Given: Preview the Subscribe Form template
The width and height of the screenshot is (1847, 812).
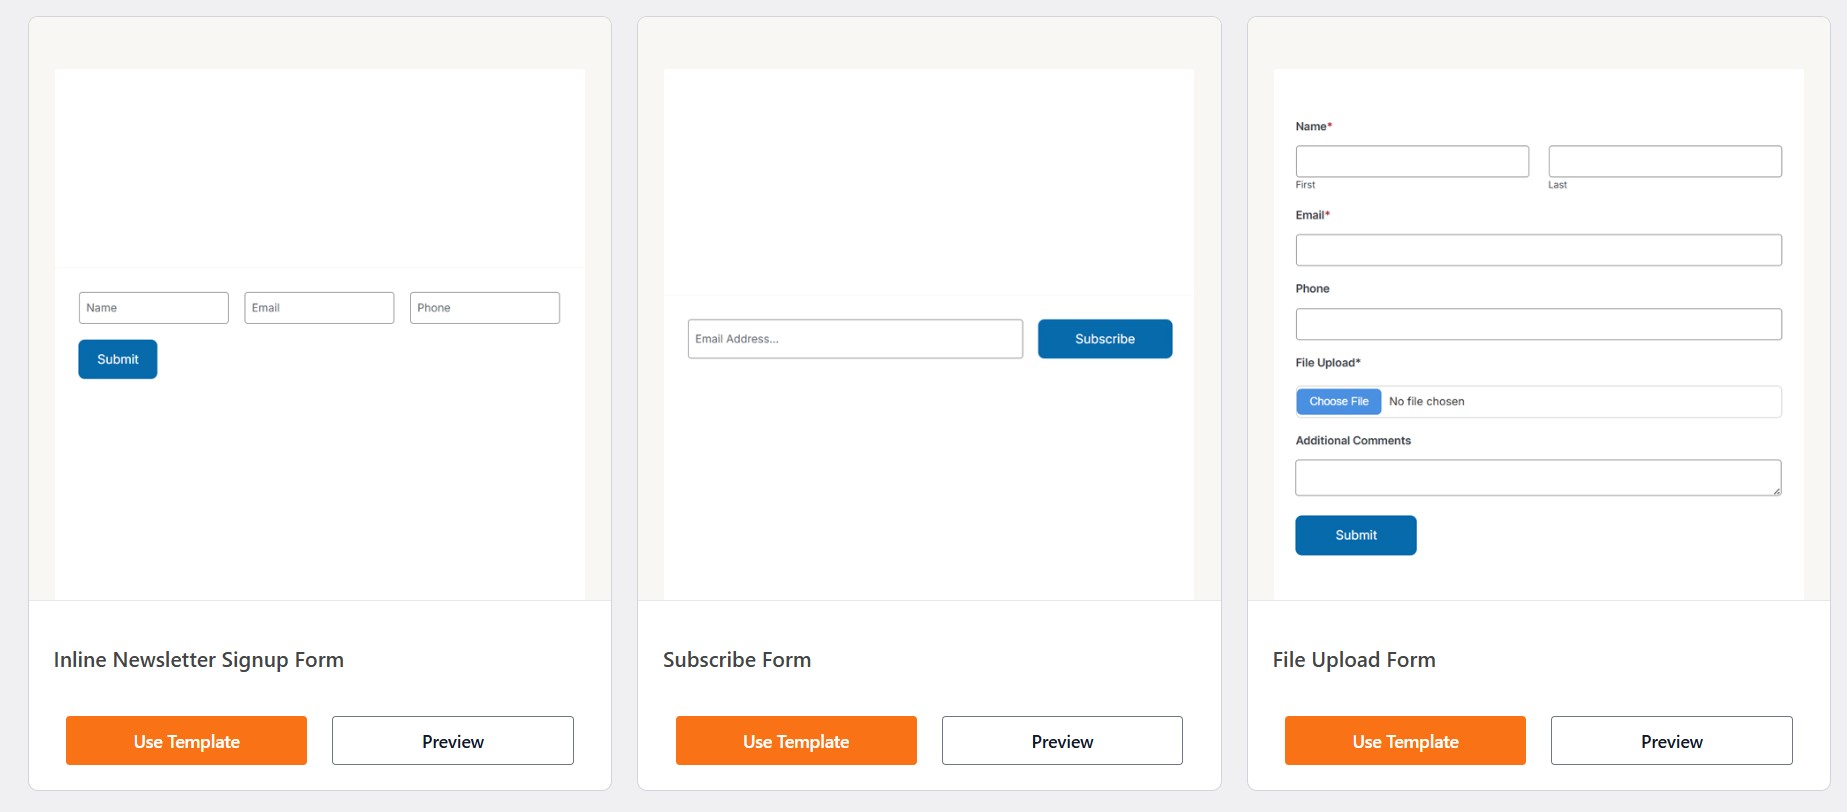Looking at the screenshot, I should coord(1062,741).
